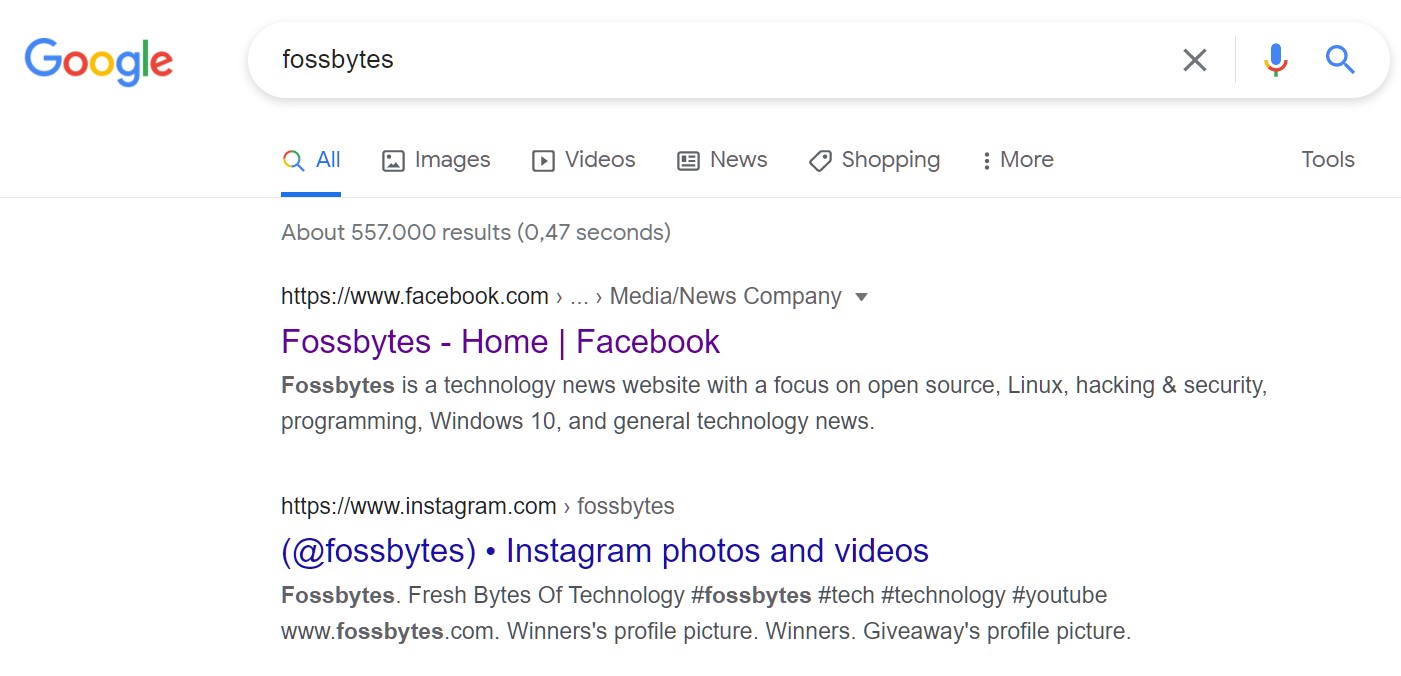The width and height of the screenshot is (1401, 676).
Task: Click the News tab newspaper icon
Action: pos(688,161)
